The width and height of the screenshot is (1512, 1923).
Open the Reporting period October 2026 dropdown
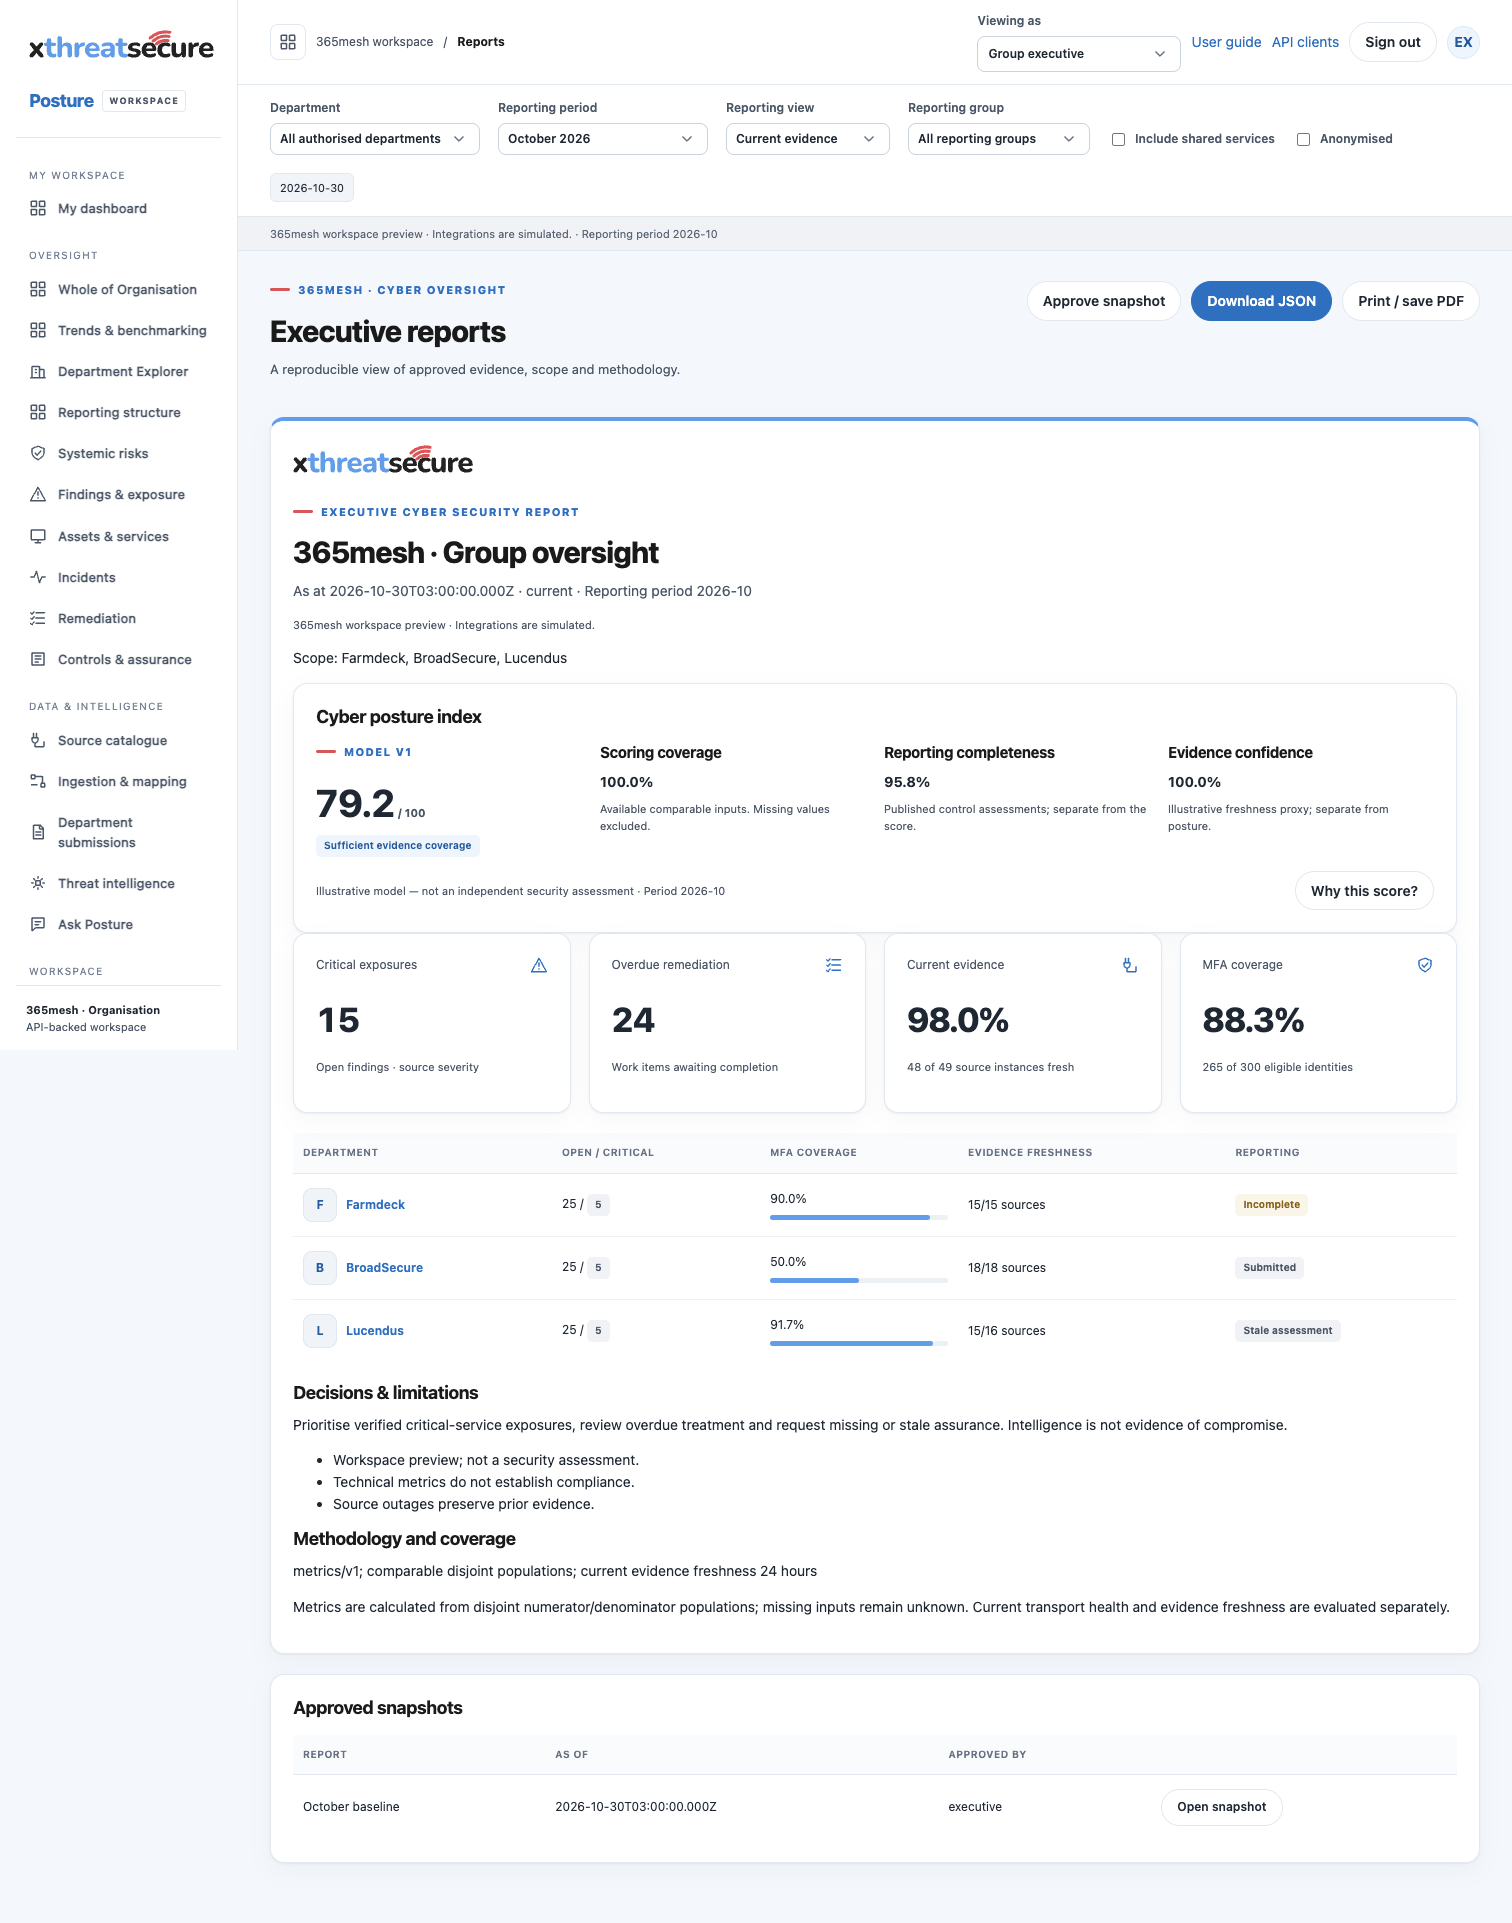tap(602, 139)
